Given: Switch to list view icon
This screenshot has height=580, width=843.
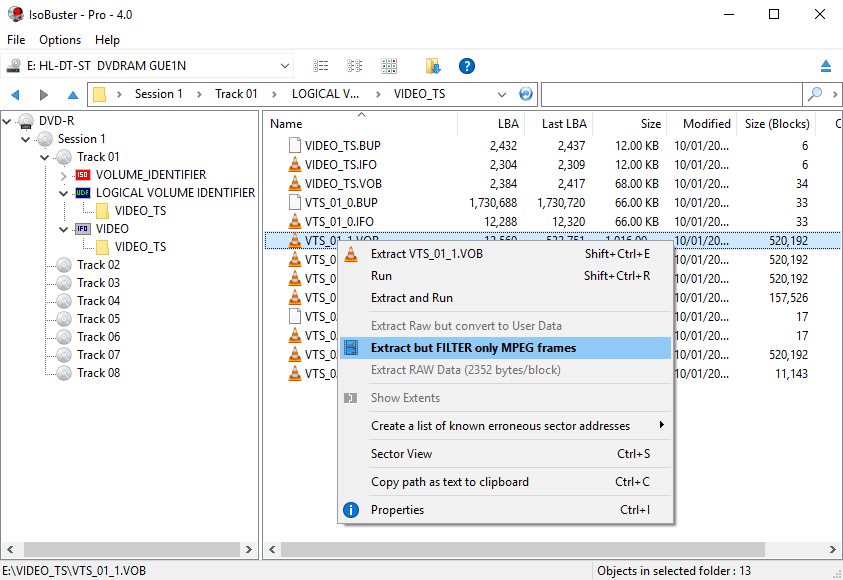Looking at the screenshot, I should 320,66.
